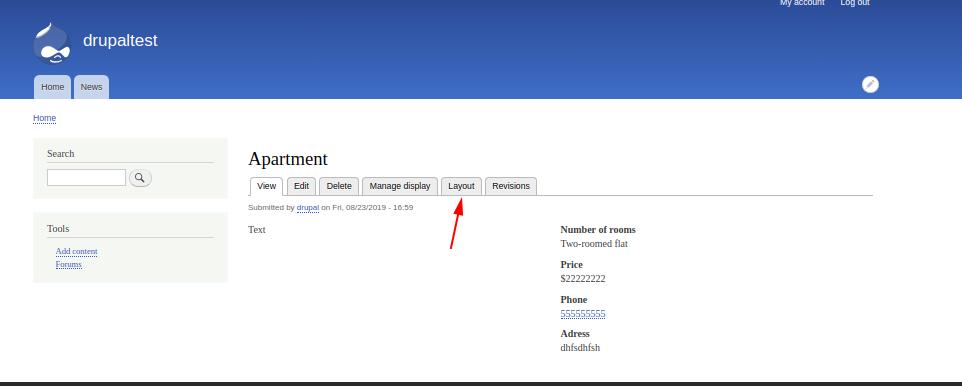Image resolution: width=962 pixels, height=386 pixels.
Task: Click the drupaltest site name
Action: 120,41
